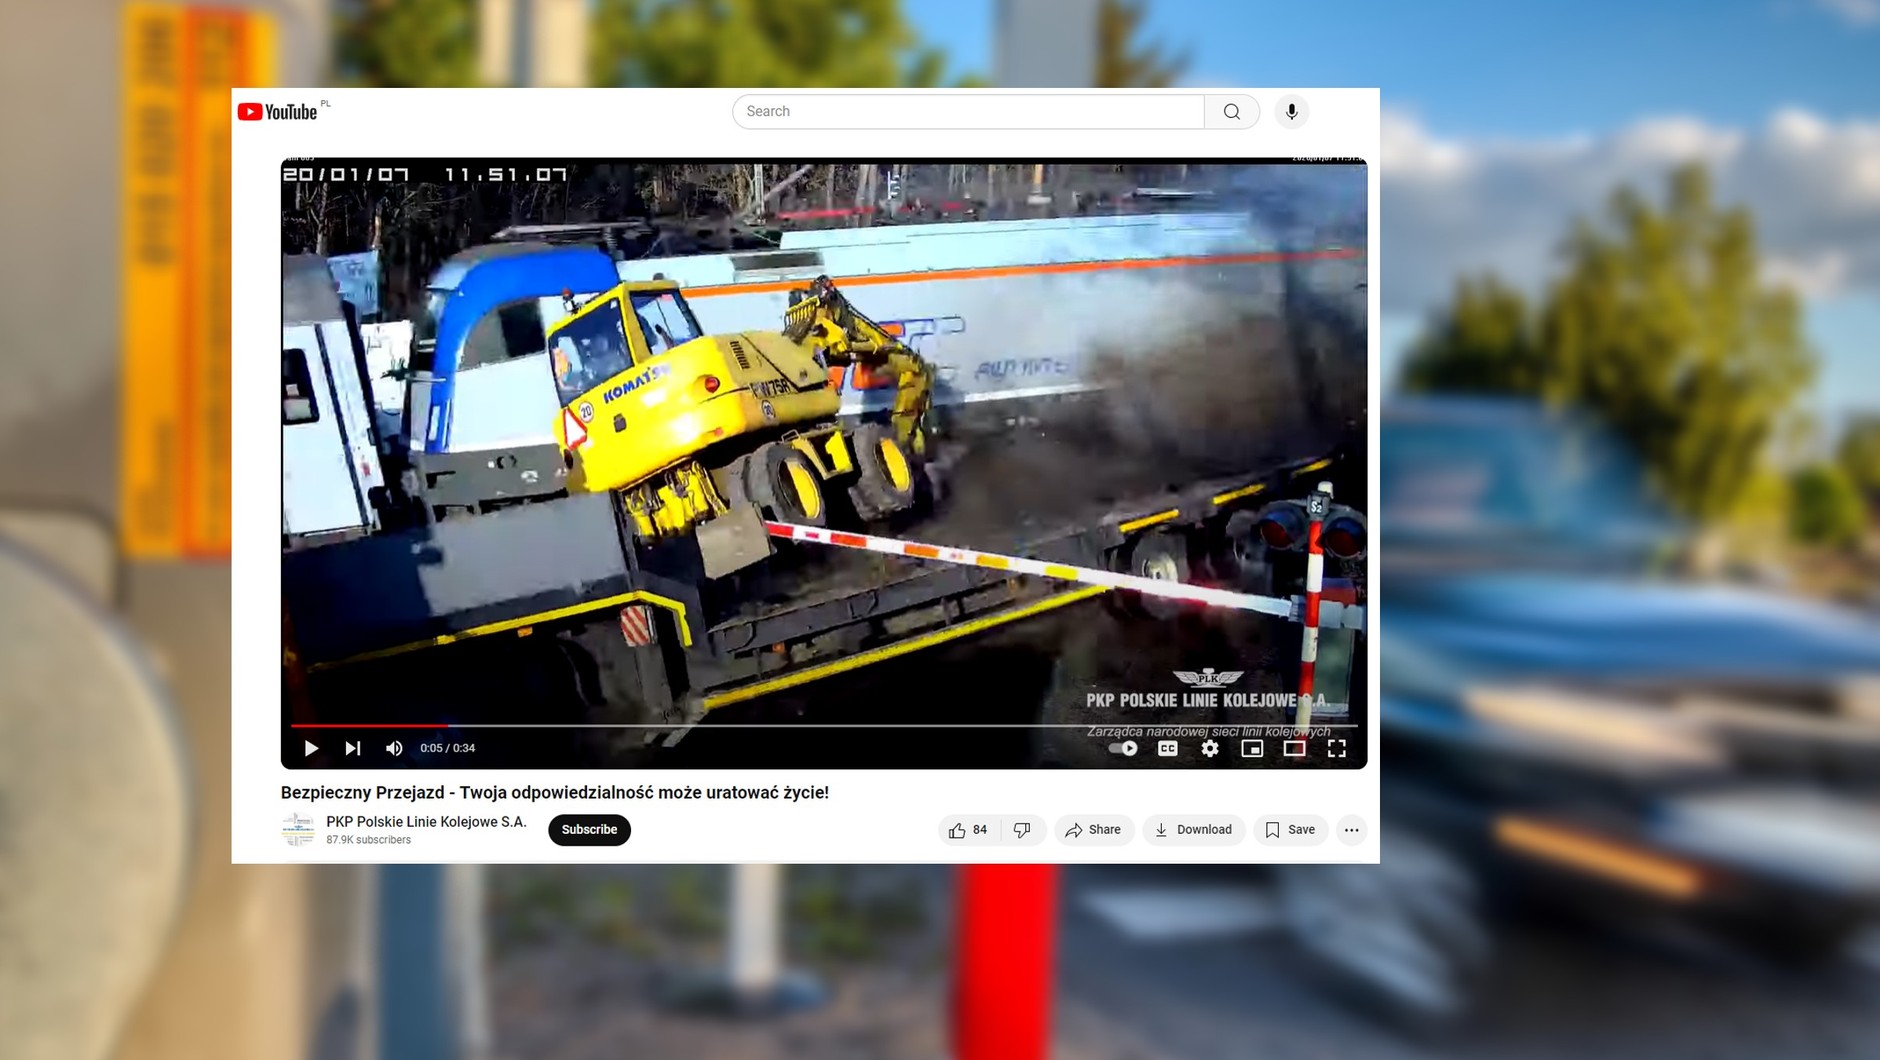Toggle closed captions on the video
Image resolution: width=1880 pixels, height=1060 pixels.
pos(1167,748)
